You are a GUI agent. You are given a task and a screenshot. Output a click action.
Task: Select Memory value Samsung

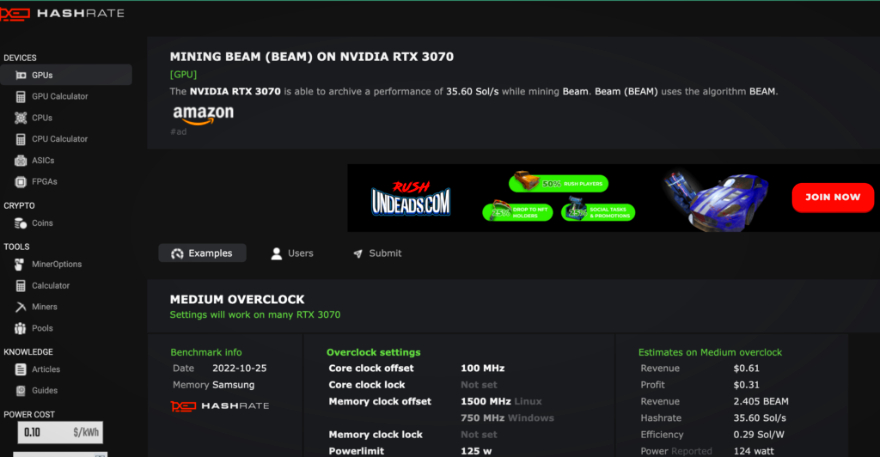(x=233, y=385)
